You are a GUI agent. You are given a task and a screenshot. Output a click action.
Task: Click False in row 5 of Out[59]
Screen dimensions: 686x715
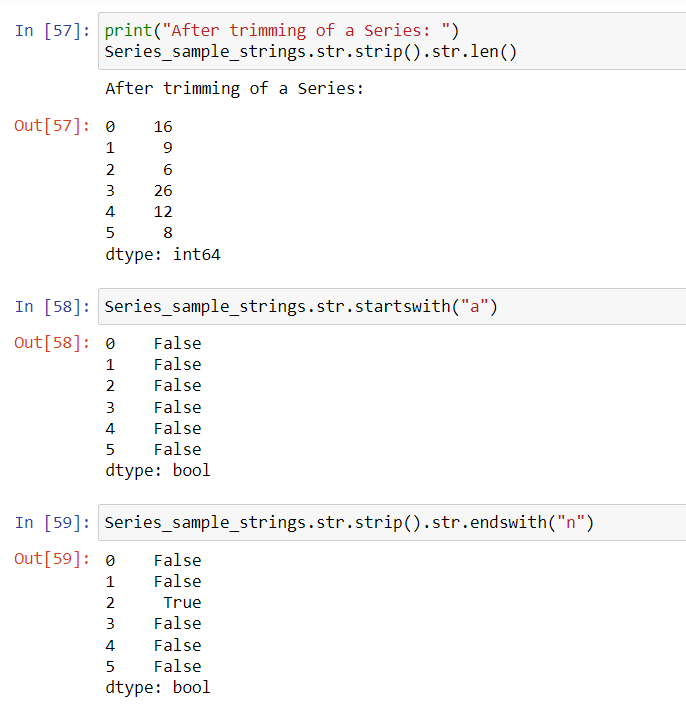click(177, 667)
